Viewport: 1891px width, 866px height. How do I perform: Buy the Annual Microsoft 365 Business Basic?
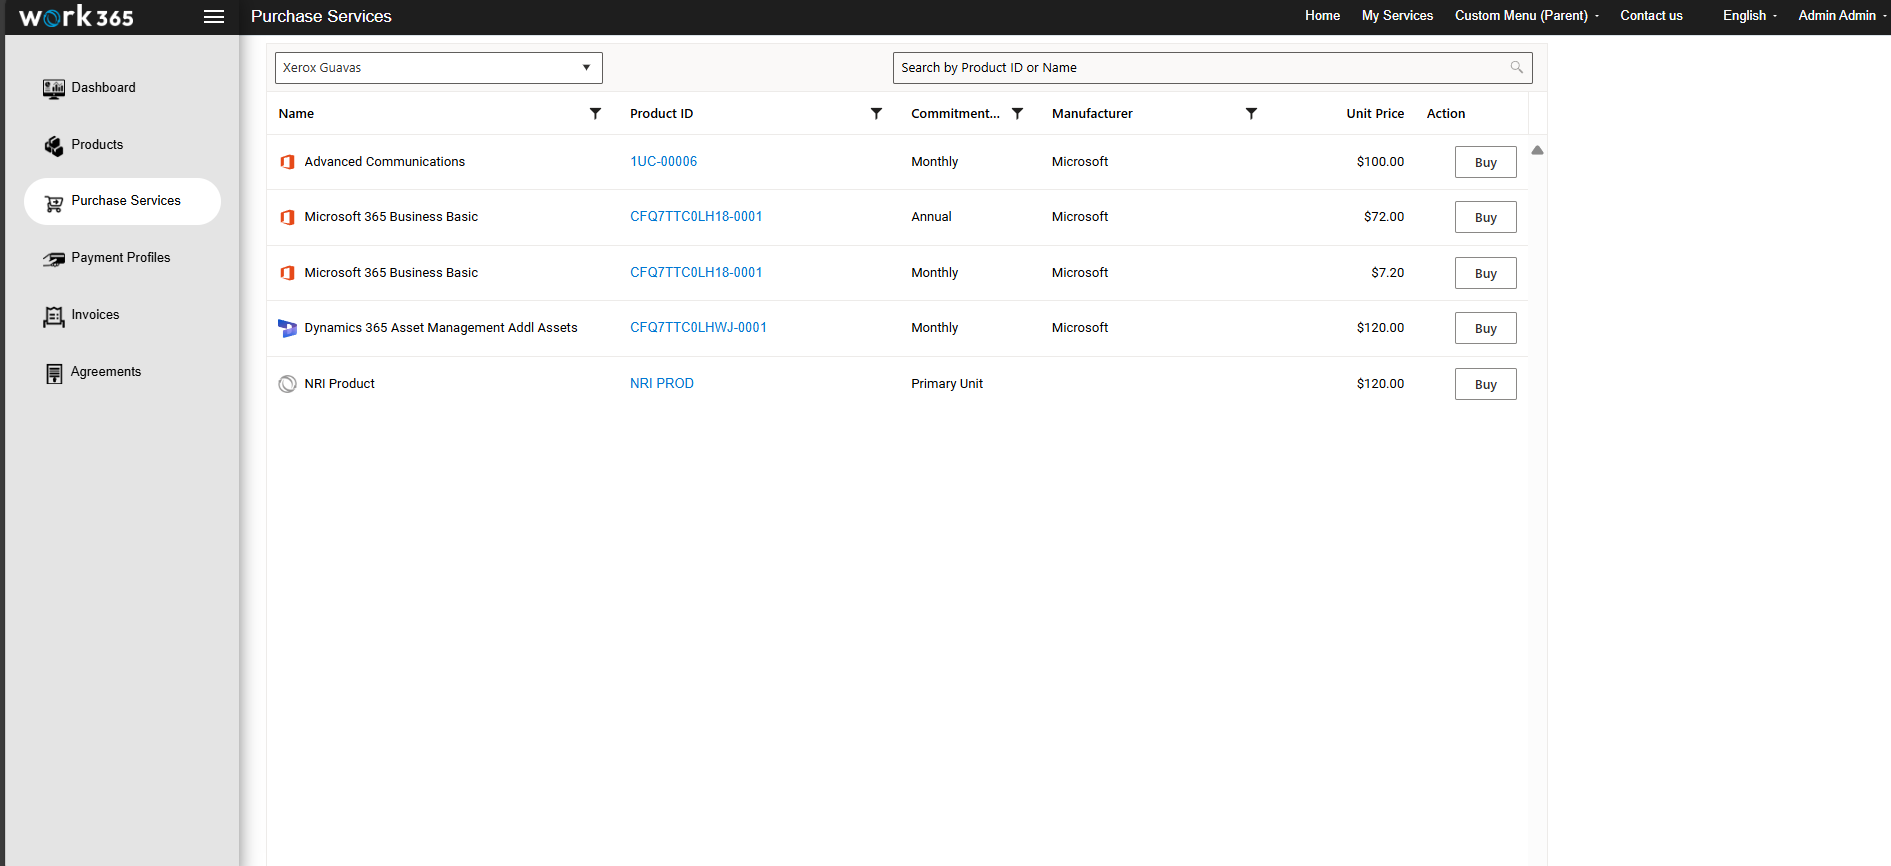[1485, 217]
